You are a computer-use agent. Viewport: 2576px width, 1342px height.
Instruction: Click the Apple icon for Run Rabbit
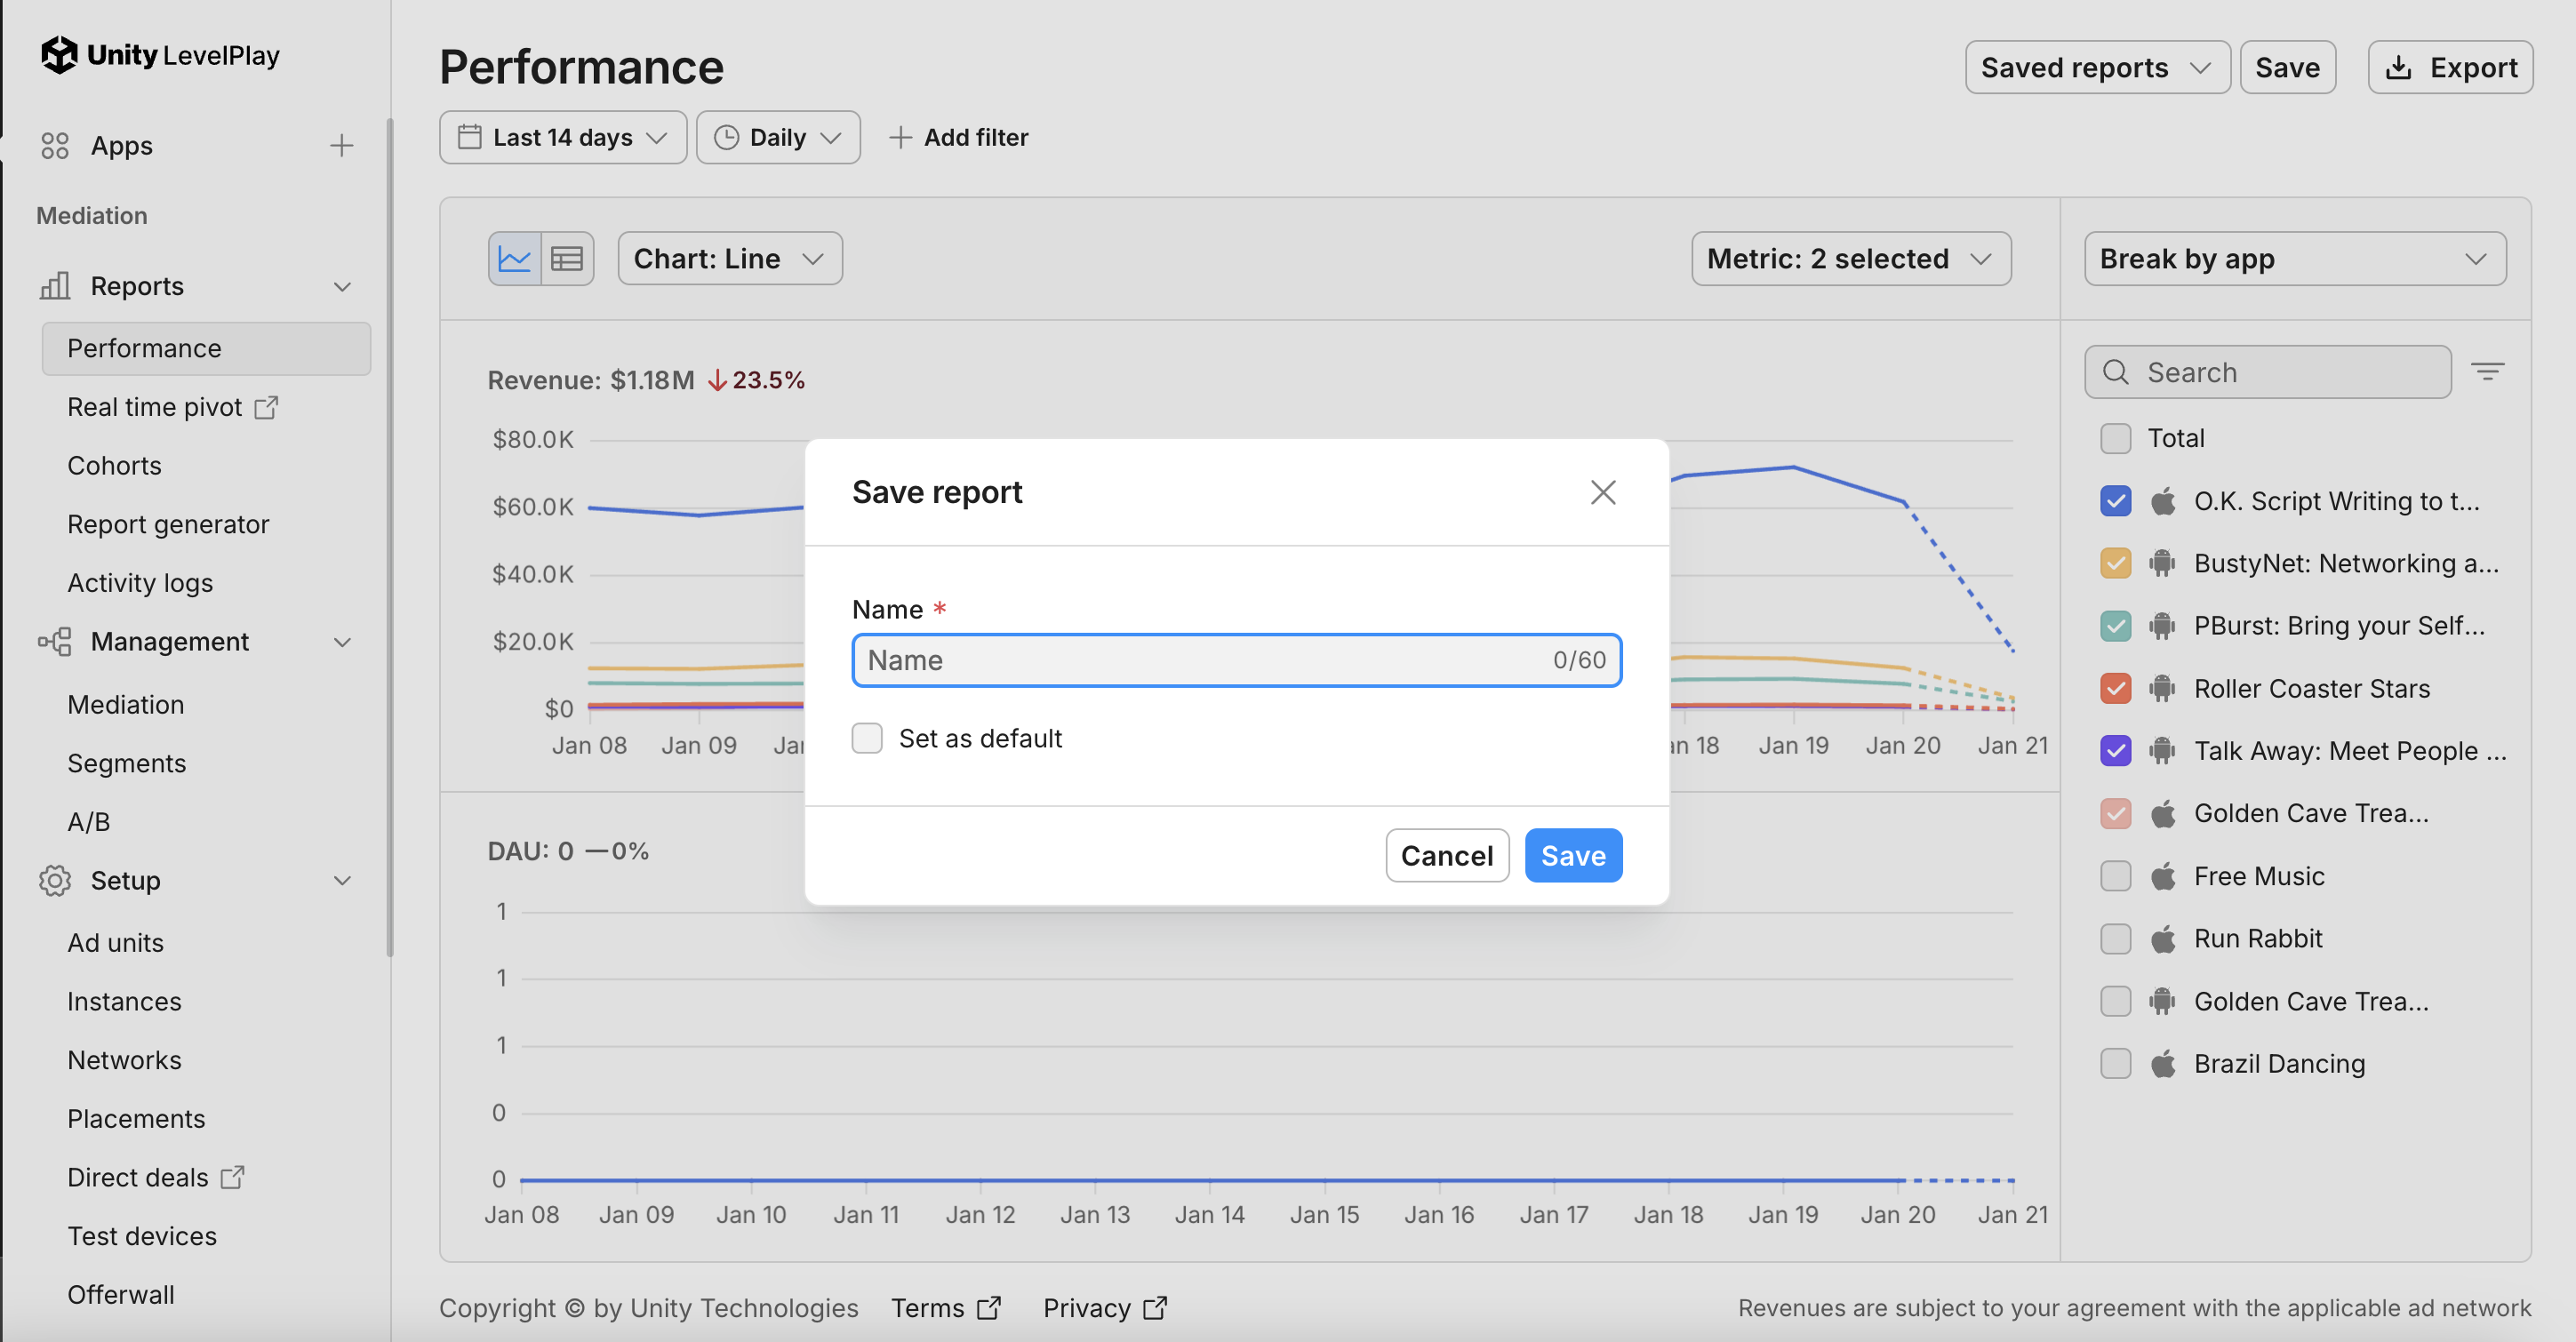coord(2163,938)
